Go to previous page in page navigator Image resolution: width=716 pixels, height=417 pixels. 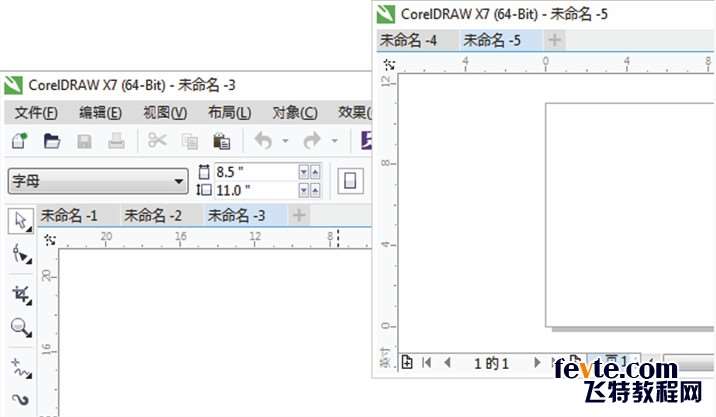(x=448, y=363)
